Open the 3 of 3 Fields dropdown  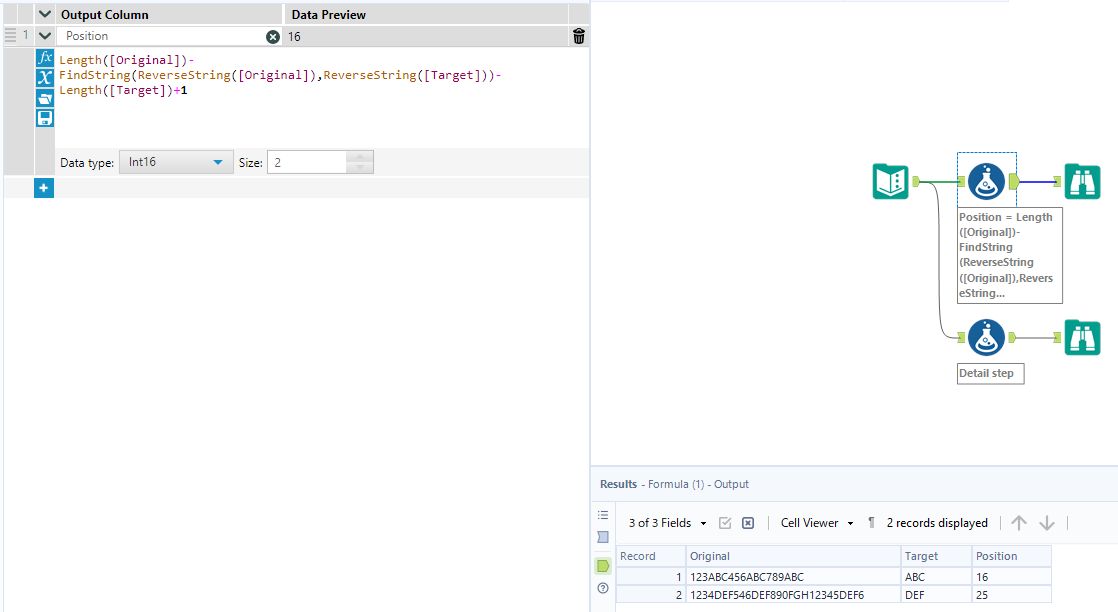666,522
